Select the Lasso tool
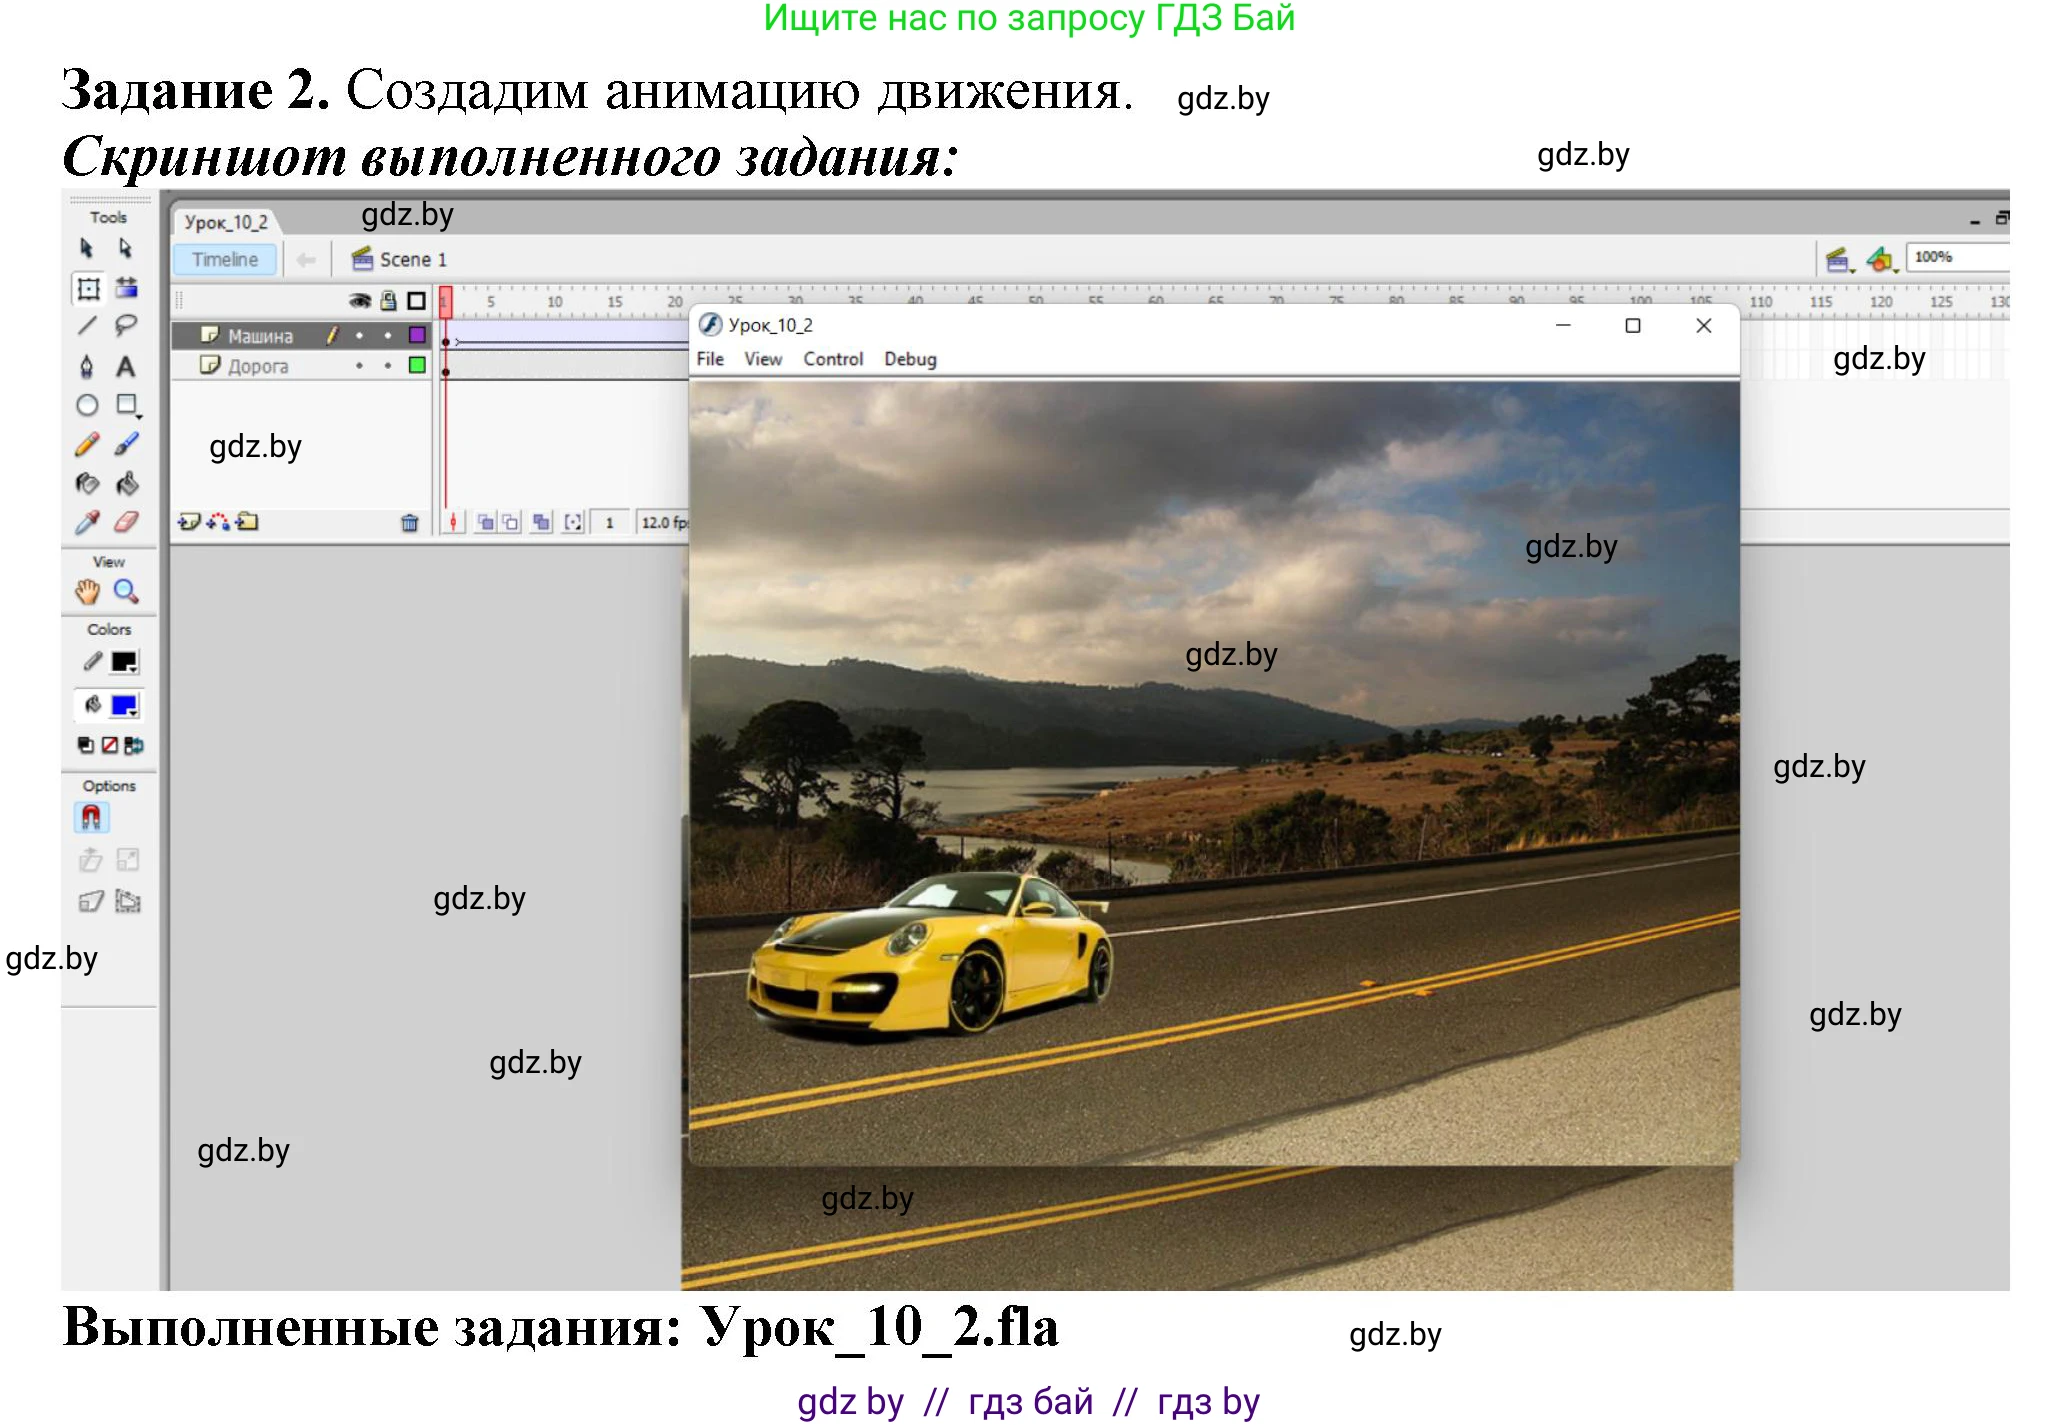Screen dimensions: 2061x1425 click(x=126, y=326)
